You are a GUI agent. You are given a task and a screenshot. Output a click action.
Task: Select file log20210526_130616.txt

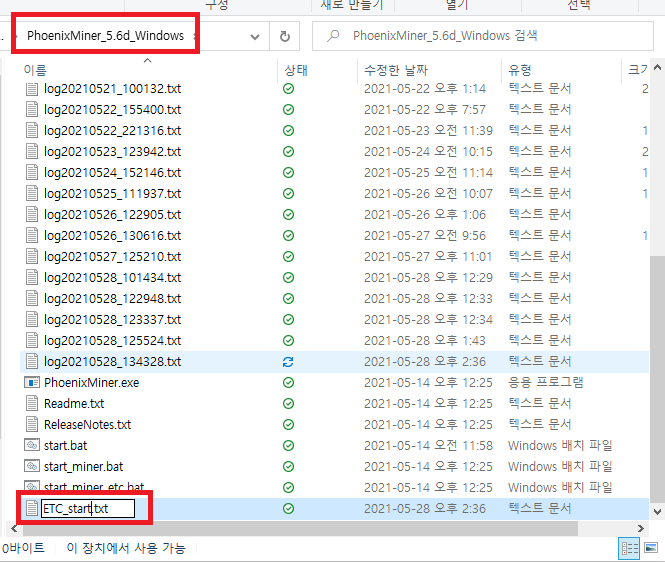pos(112,235)
